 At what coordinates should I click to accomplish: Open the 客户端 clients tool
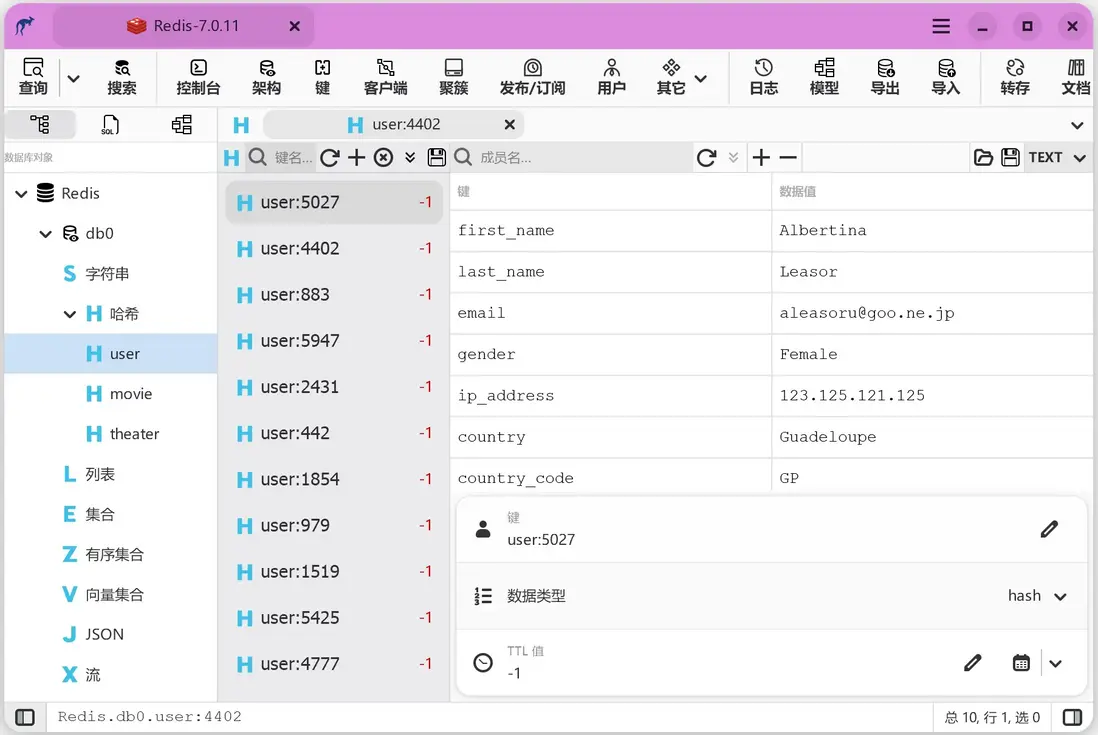pyautogui.click(x=385, y=77)
